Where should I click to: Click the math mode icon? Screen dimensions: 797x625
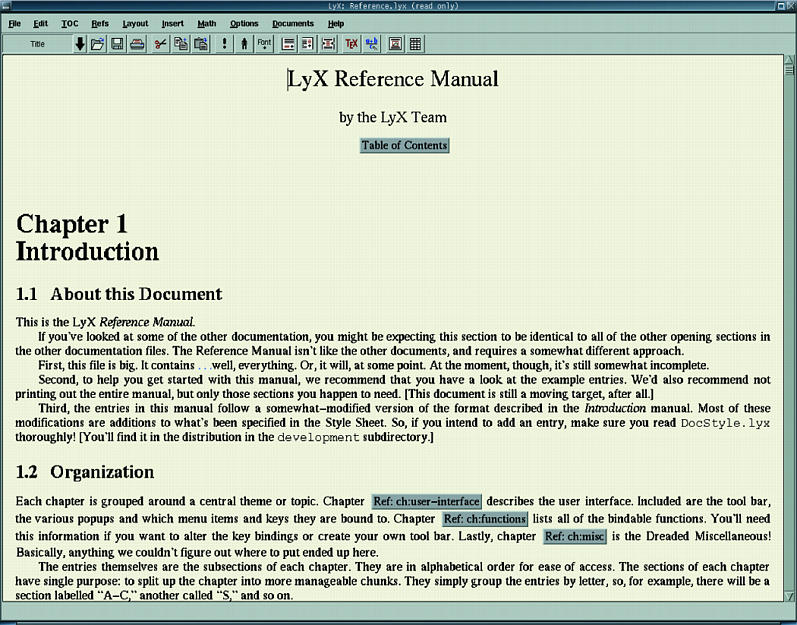[371, 44]
